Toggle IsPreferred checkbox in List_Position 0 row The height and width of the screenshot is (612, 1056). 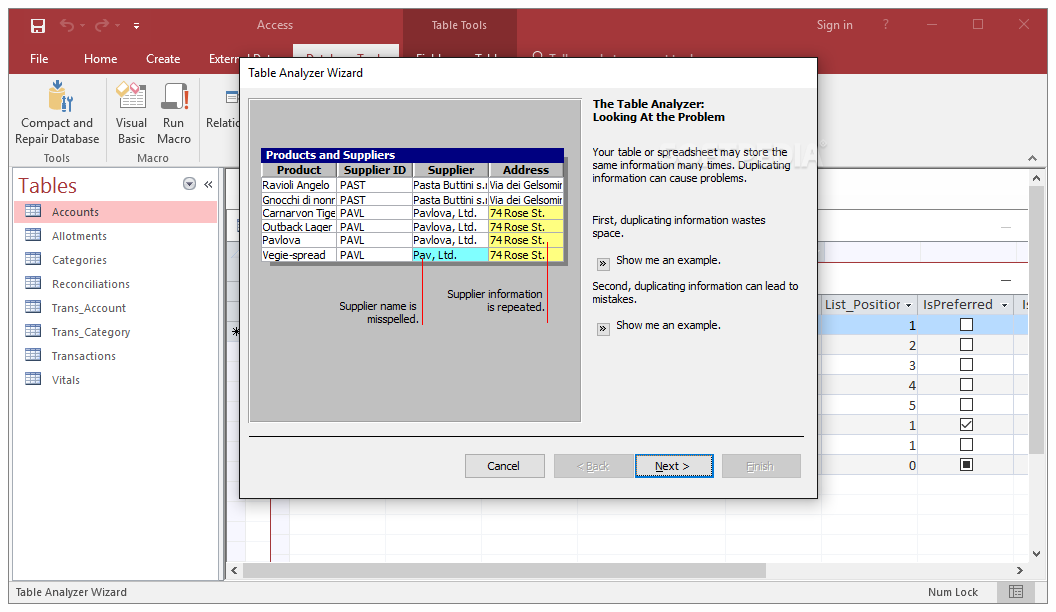(966, 465)
